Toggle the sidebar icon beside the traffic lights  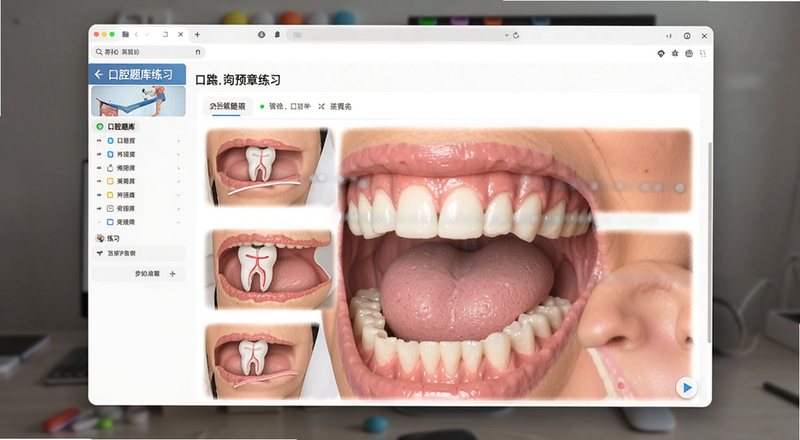(126, 34)
